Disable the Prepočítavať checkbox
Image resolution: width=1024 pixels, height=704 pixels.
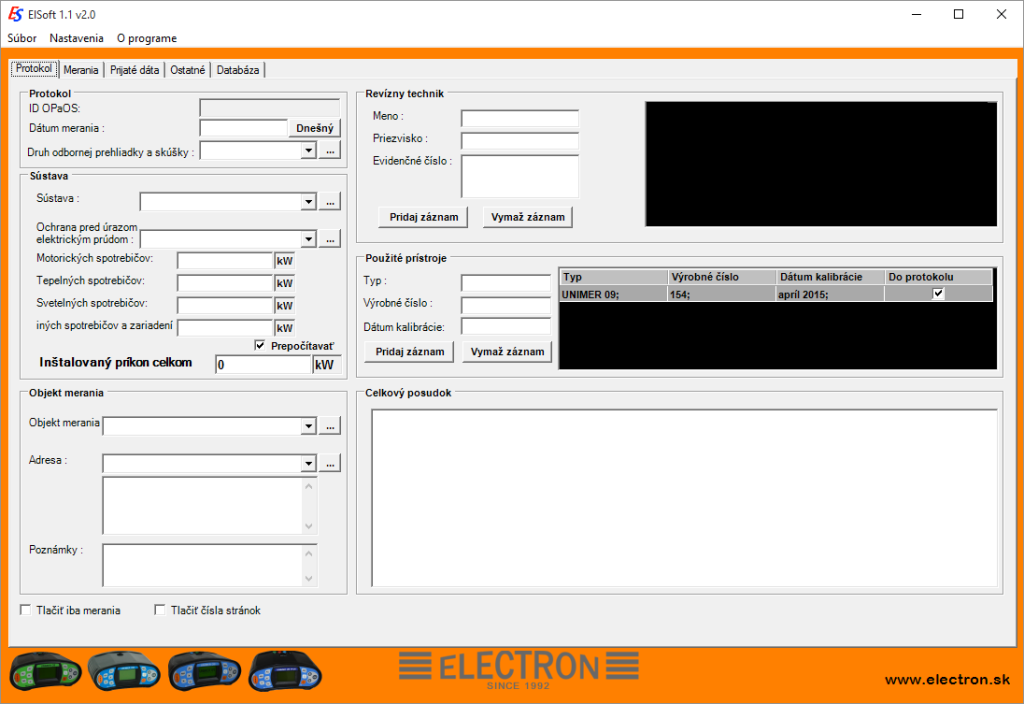pos(260,345)
